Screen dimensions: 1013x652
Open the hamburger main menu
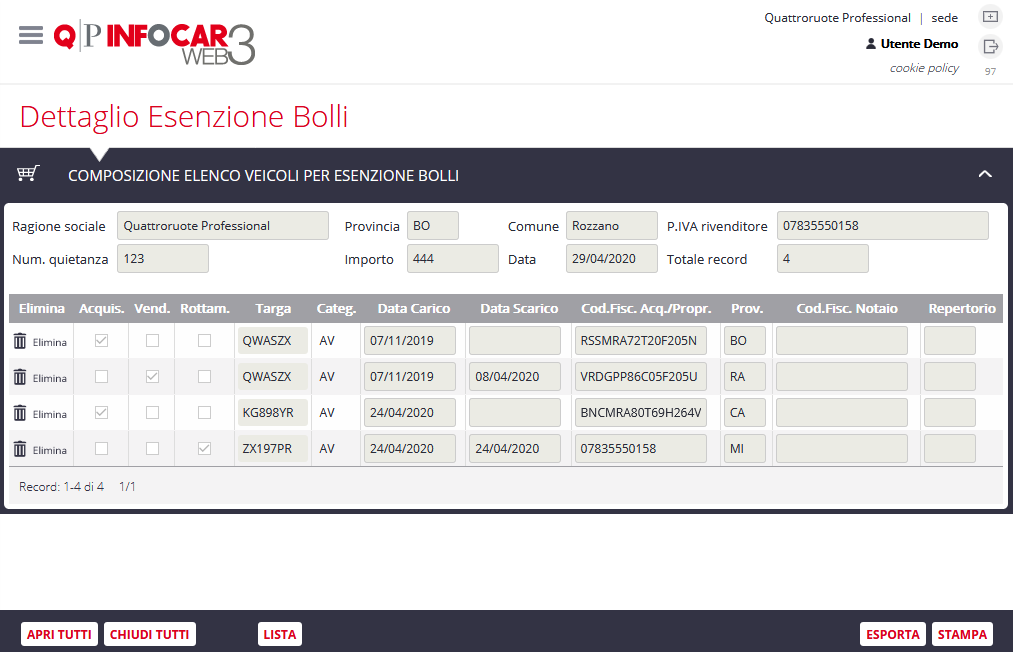[31, 35]
